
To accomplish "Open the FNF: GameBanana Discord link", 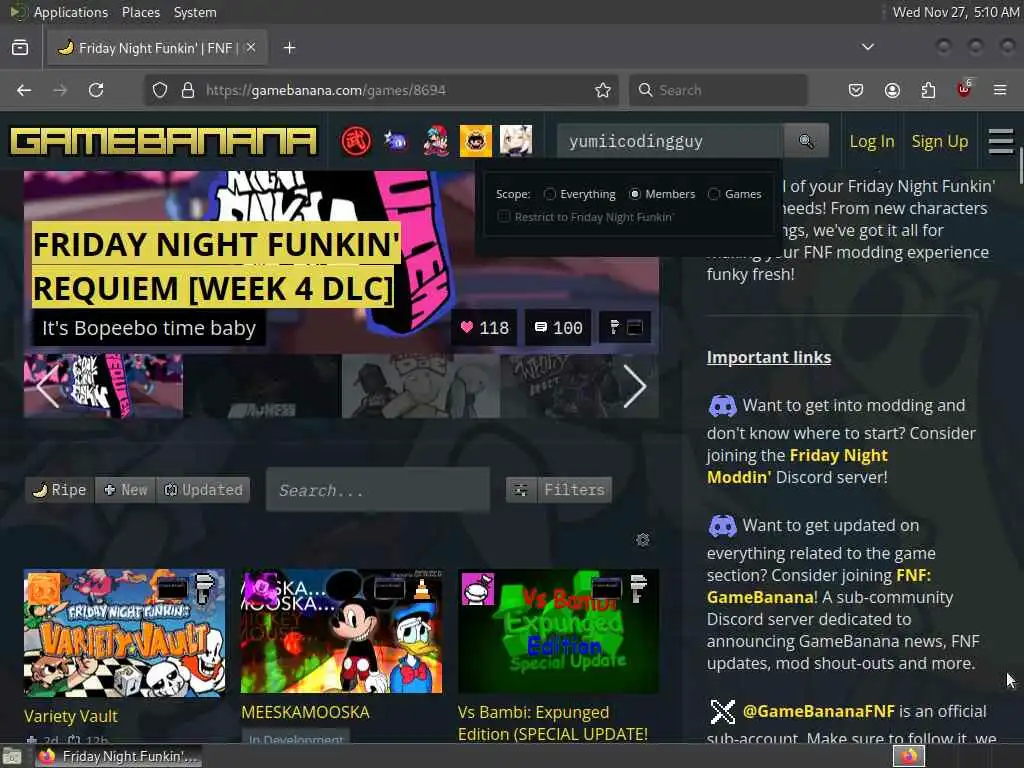I will point(819,586).
